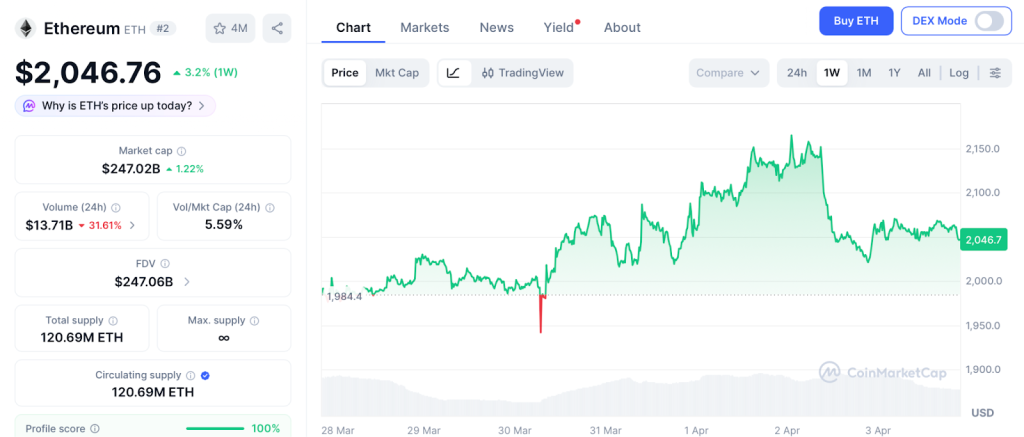This screenshot has width=1024, height=437.
Task: Select the Mkt Cap chart toggle
Action: (x=397, y=73)
